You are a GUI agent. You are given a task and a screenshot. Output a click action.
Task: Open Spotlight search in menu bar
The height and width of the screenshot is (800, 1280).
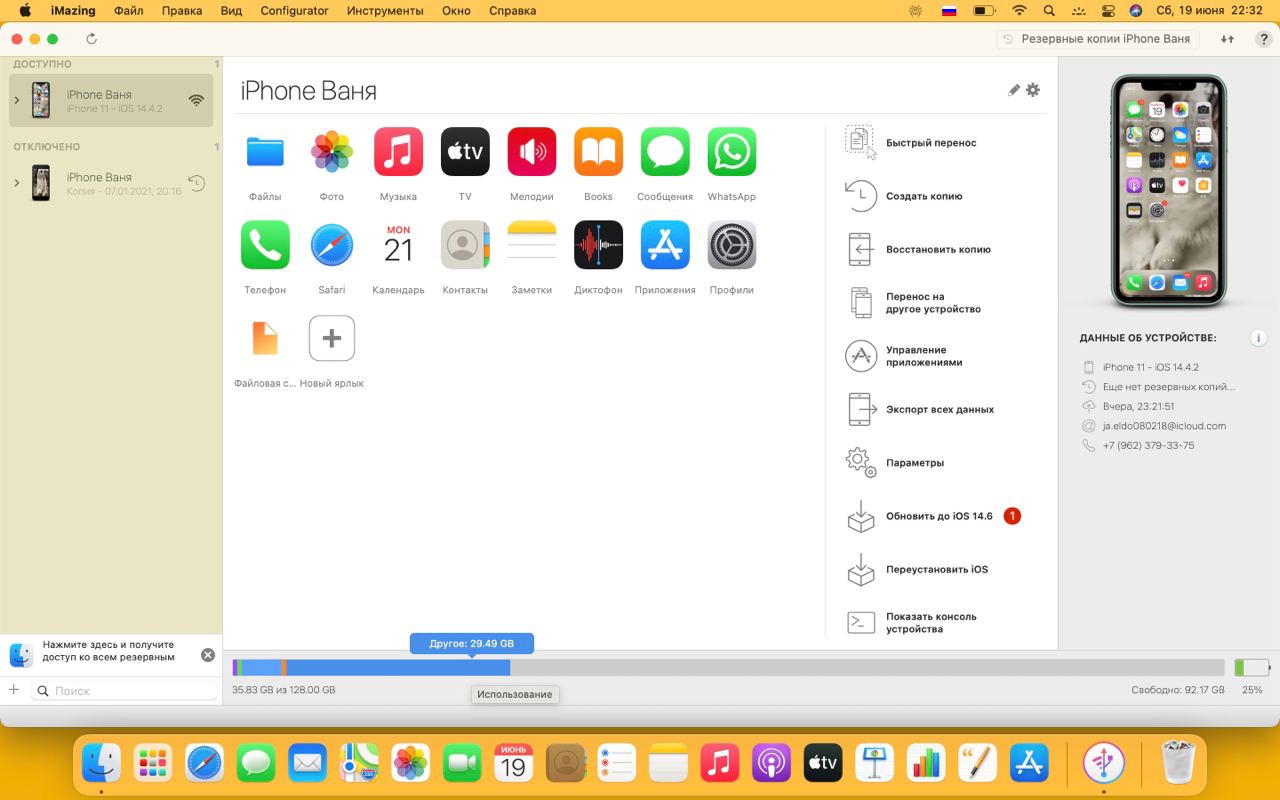(1049, 10)
